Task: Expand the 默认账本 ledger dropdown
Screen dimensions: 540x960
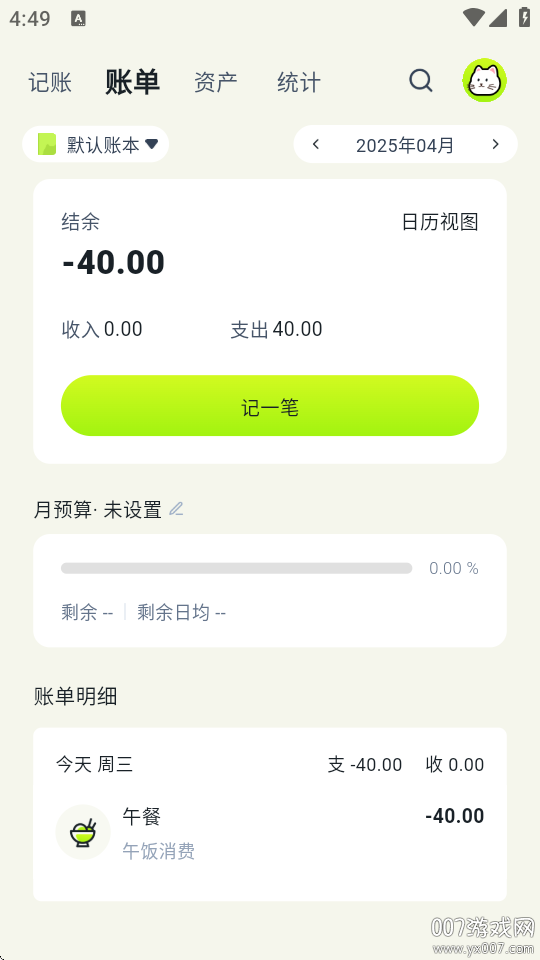Action: tap(96, 144)
